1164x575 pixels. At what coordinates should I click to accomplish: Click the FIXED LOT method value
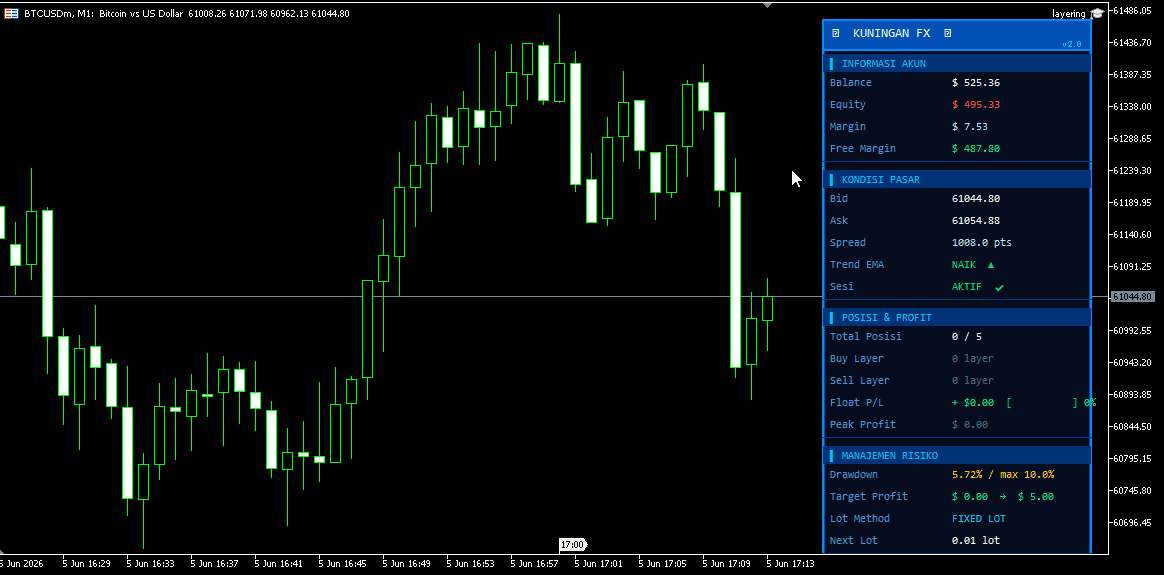[x=978, y=519]
